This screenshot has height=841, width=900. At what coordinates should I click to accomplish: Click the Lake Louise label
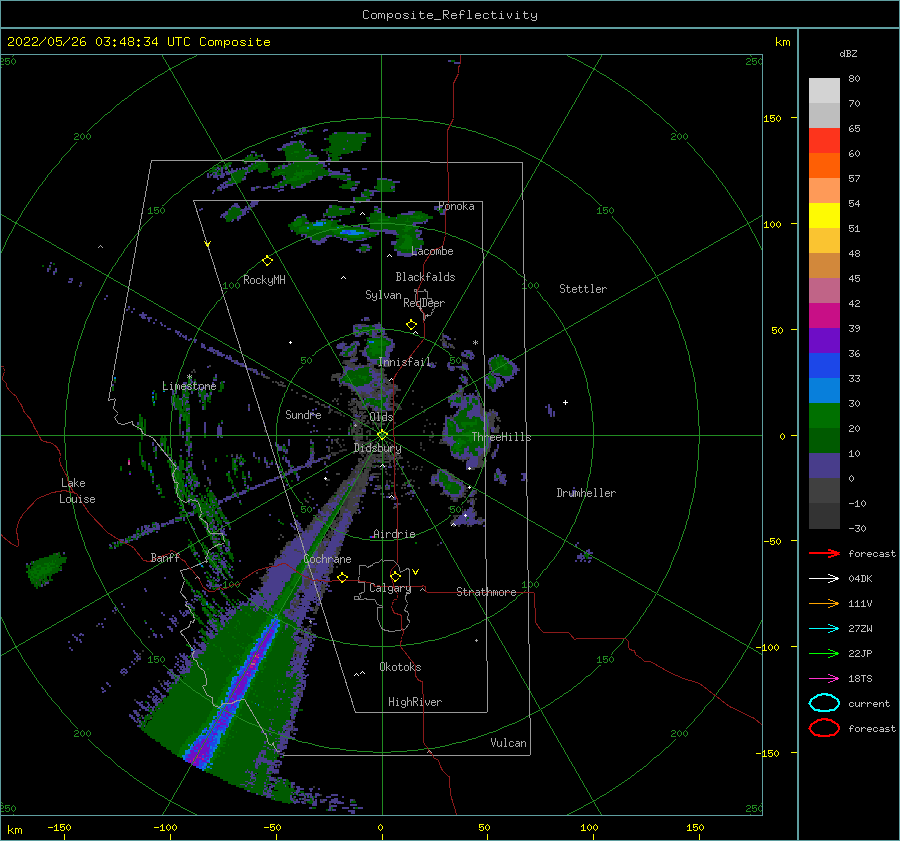coord(77,491)
